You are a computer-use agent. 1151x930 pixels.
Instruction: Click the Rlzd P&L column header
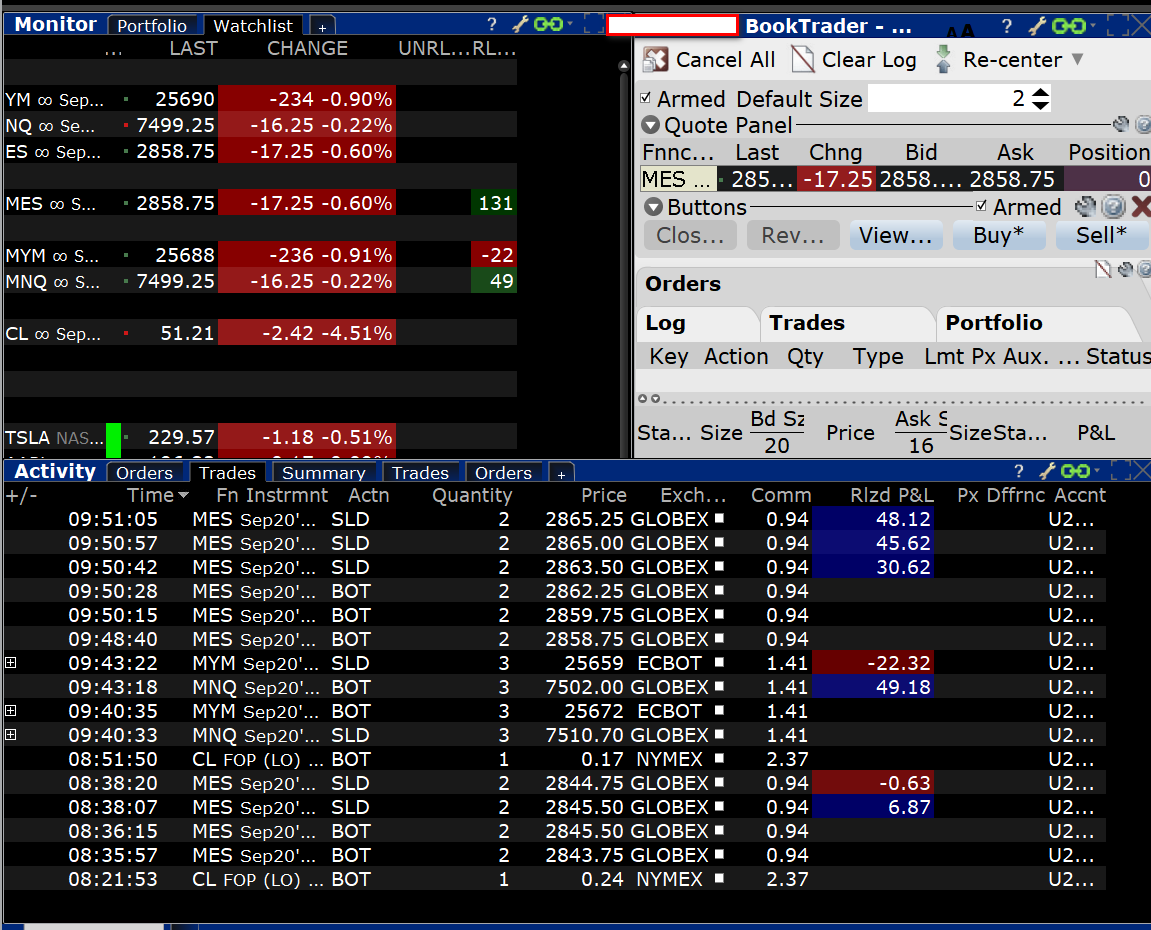[892, 495]
